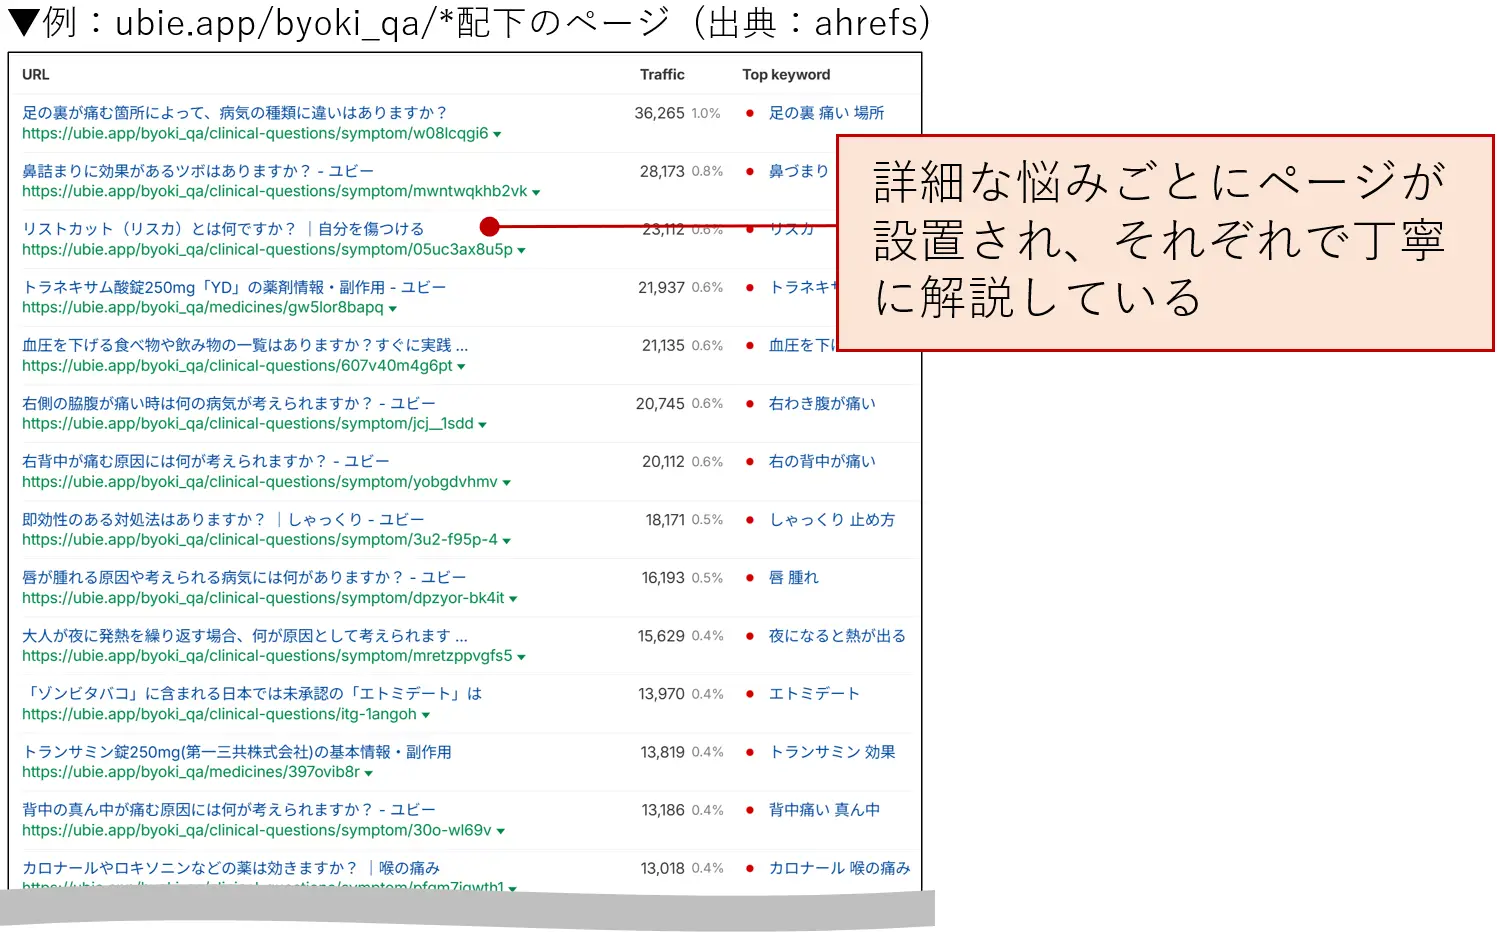Select the keyword "右わき腹が痛い"
Screen dimensions: 1498x932
point(820,403)
